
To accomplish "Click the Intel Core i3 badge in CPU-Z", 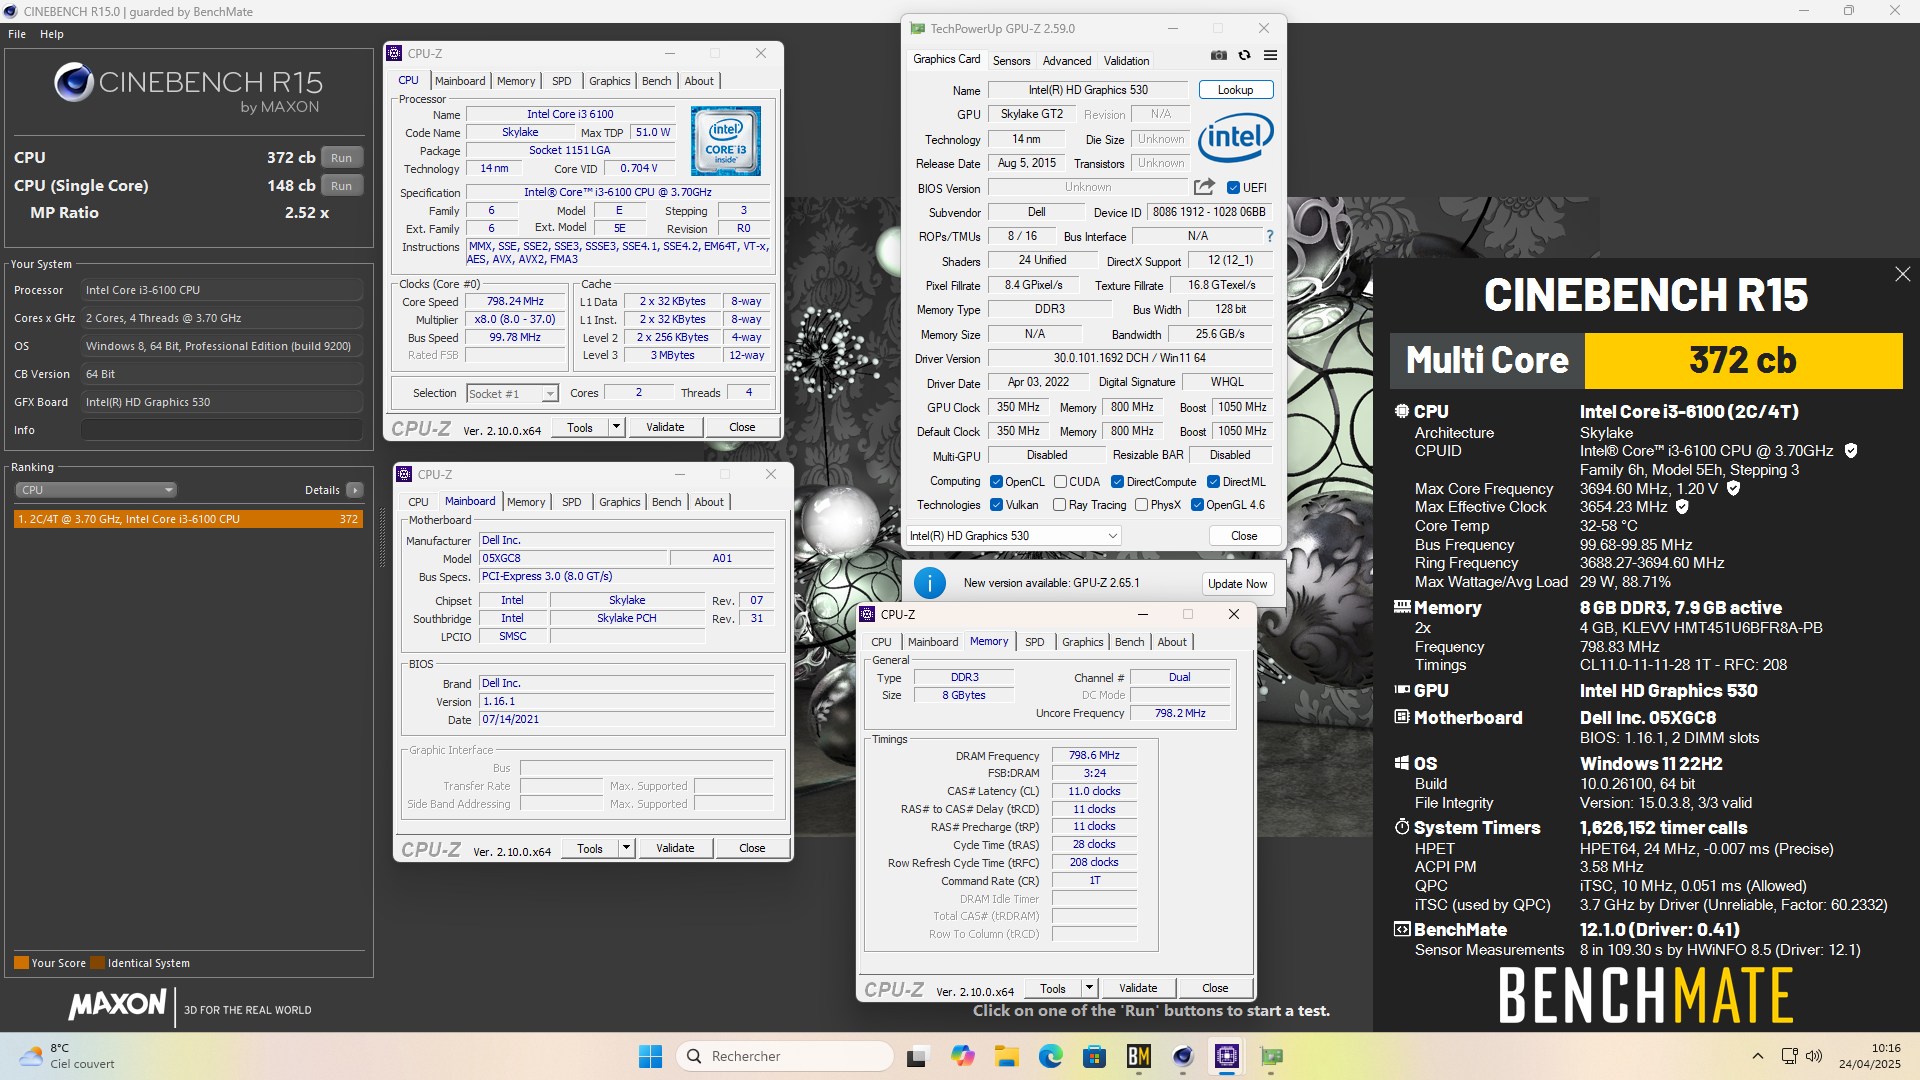I will pyautogui.click(x=726, y=141).
